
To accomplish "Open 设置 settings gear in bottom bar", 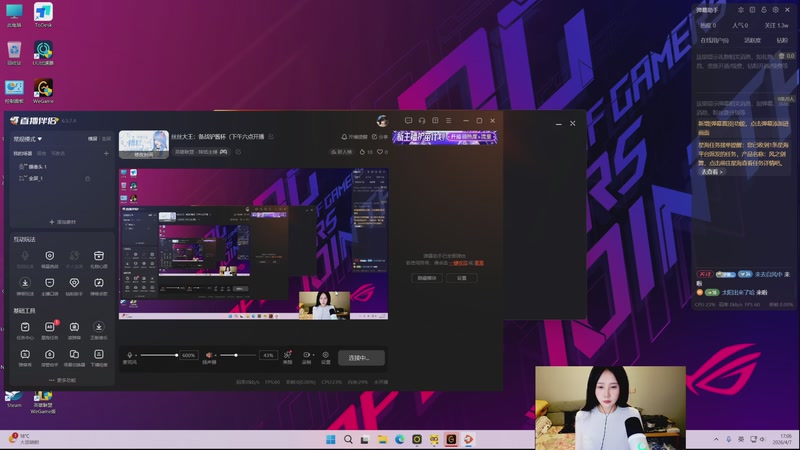I will coord(326,357).
